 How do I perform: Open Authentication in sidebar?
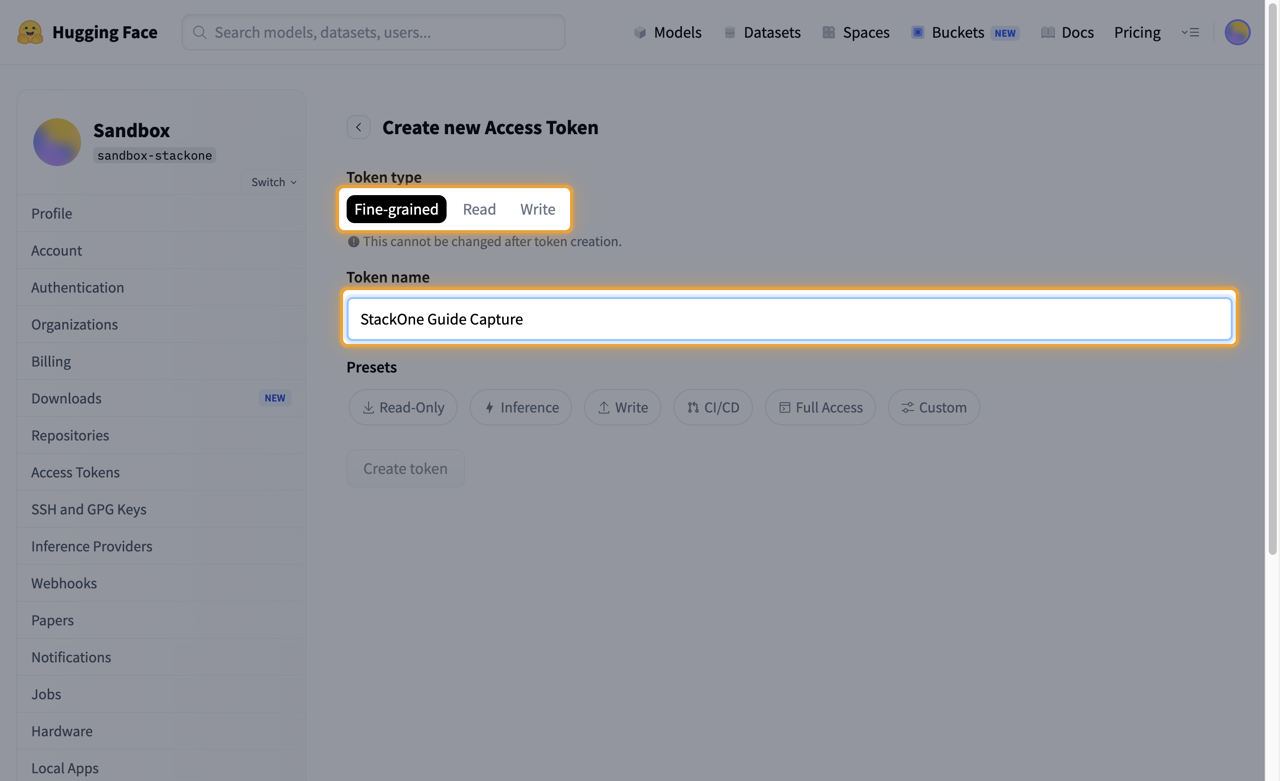pos(161,287)
